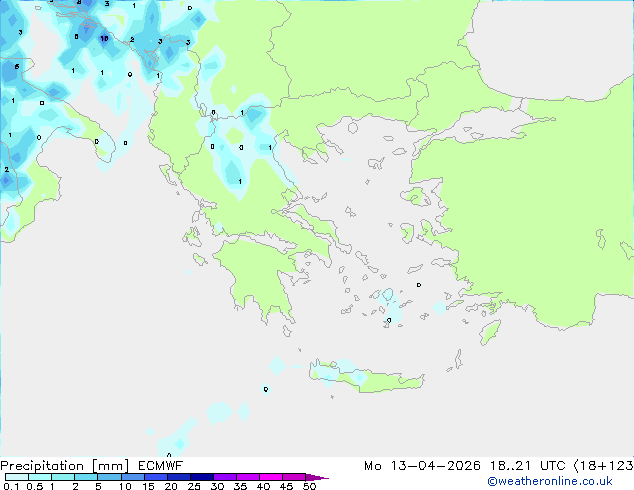Click the '25' legend scale label
This screenshot has width=634, height=490.
[x=194, y=486]
